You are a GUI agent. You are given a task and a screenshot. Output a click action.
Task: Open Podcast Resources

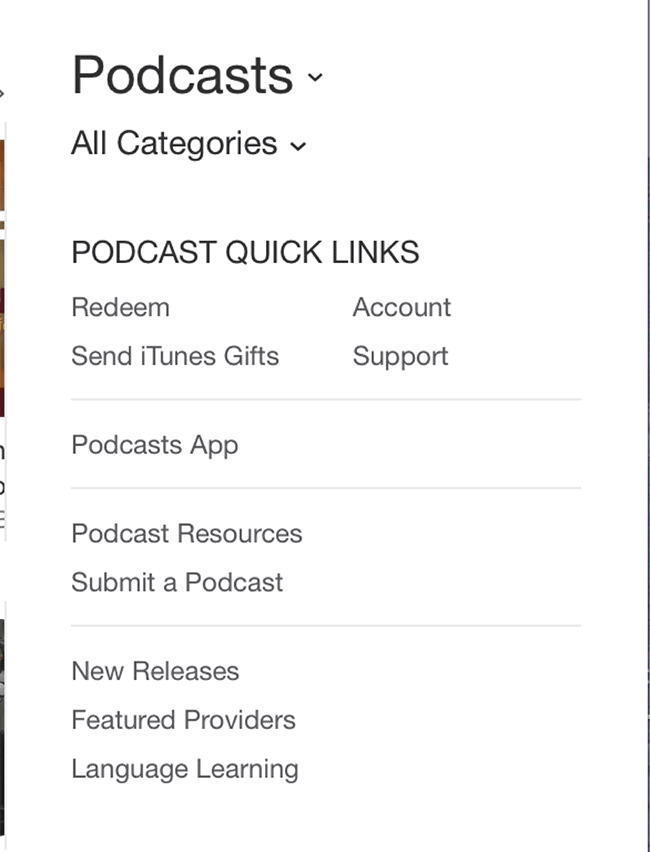pos(187,534)
